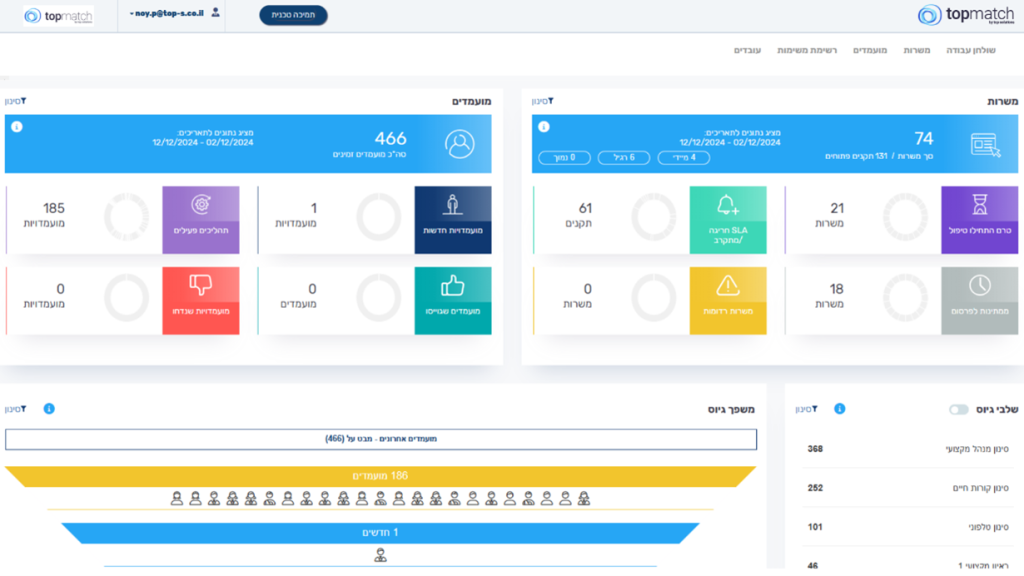
Task: Click the info icon in the jobs blue banner
Action: [x=543, y=127]
